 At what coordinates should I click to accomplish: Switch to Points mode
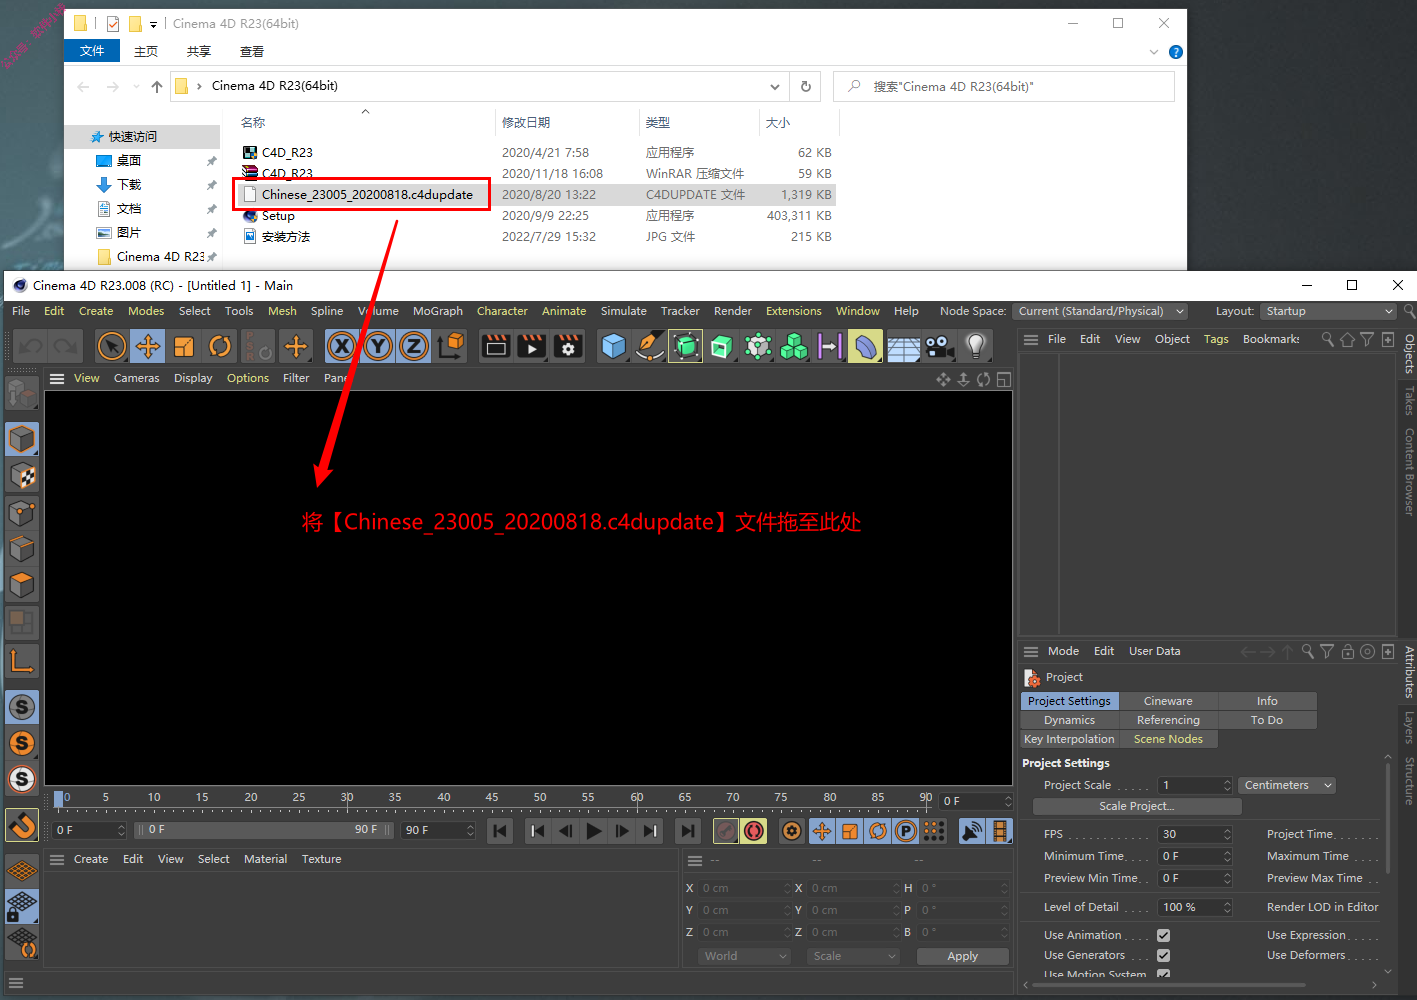(22, 512)
